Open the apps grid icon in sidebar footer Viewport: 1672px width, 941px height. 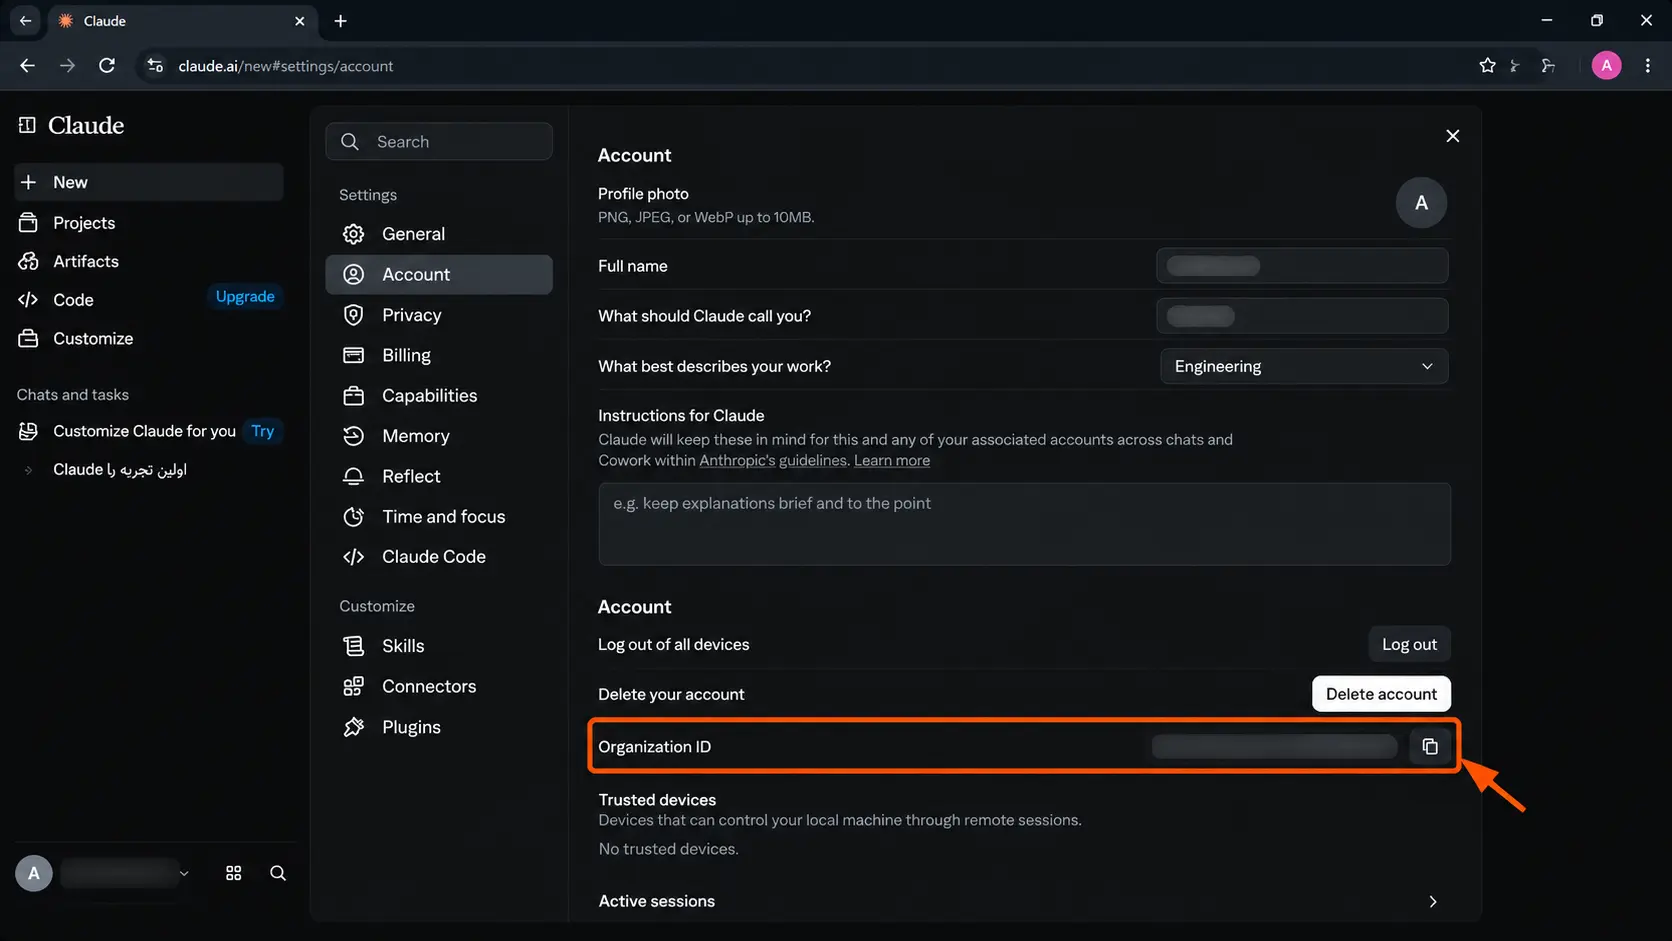tap(234, 873)
